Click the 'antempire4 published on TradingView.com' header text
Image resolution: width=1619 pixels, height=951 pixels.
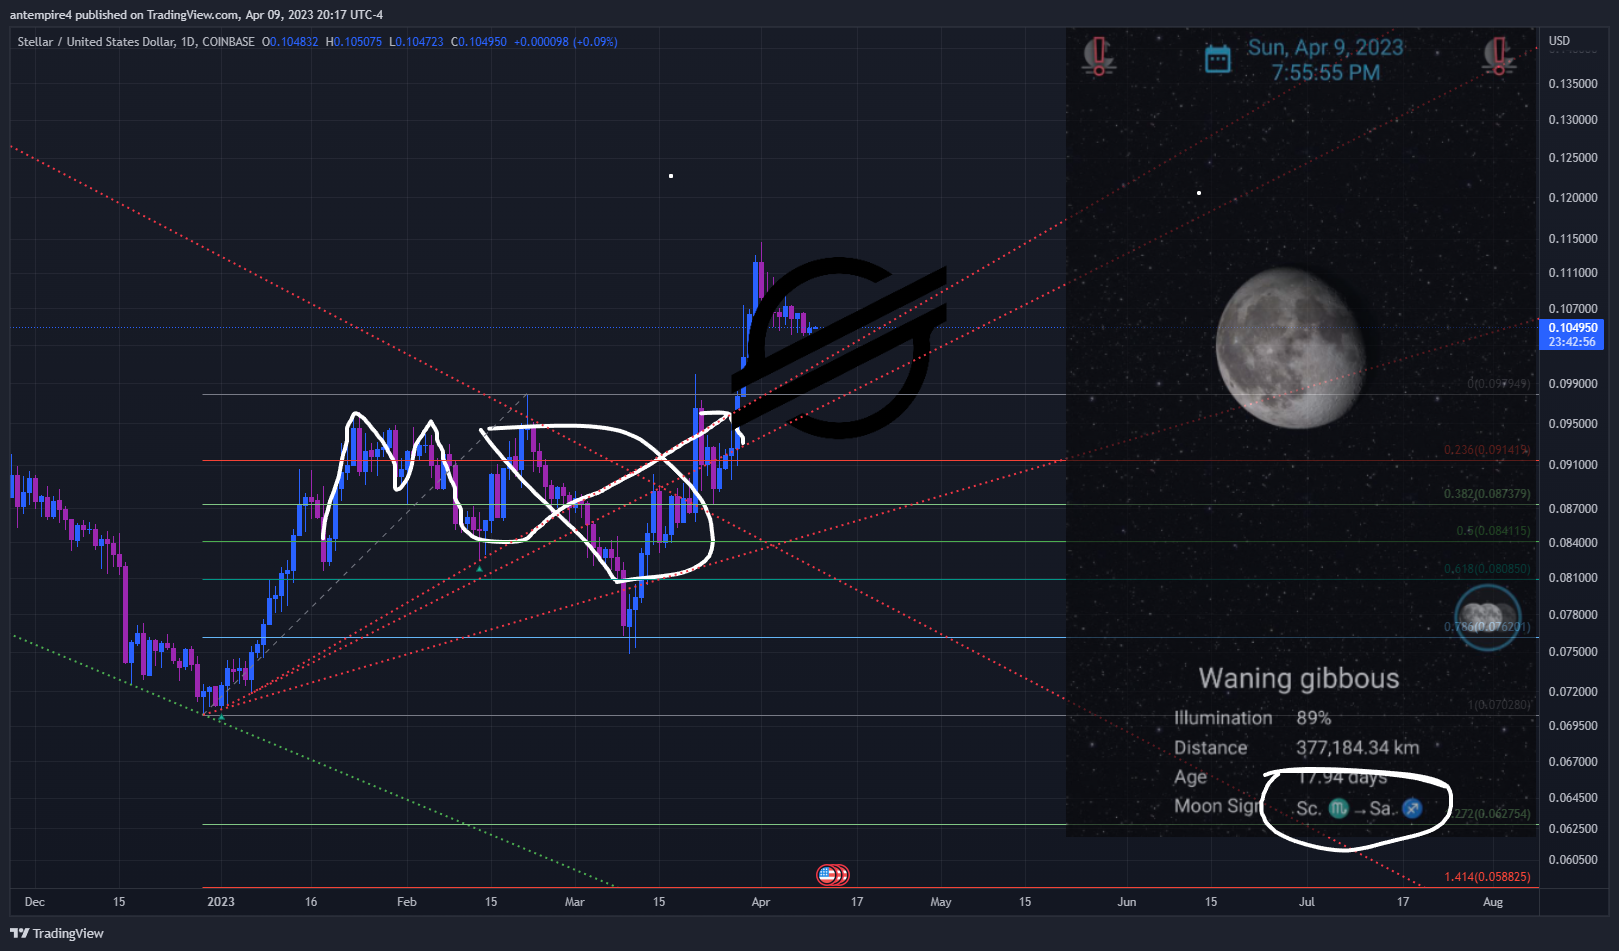[x=124, y=15]
